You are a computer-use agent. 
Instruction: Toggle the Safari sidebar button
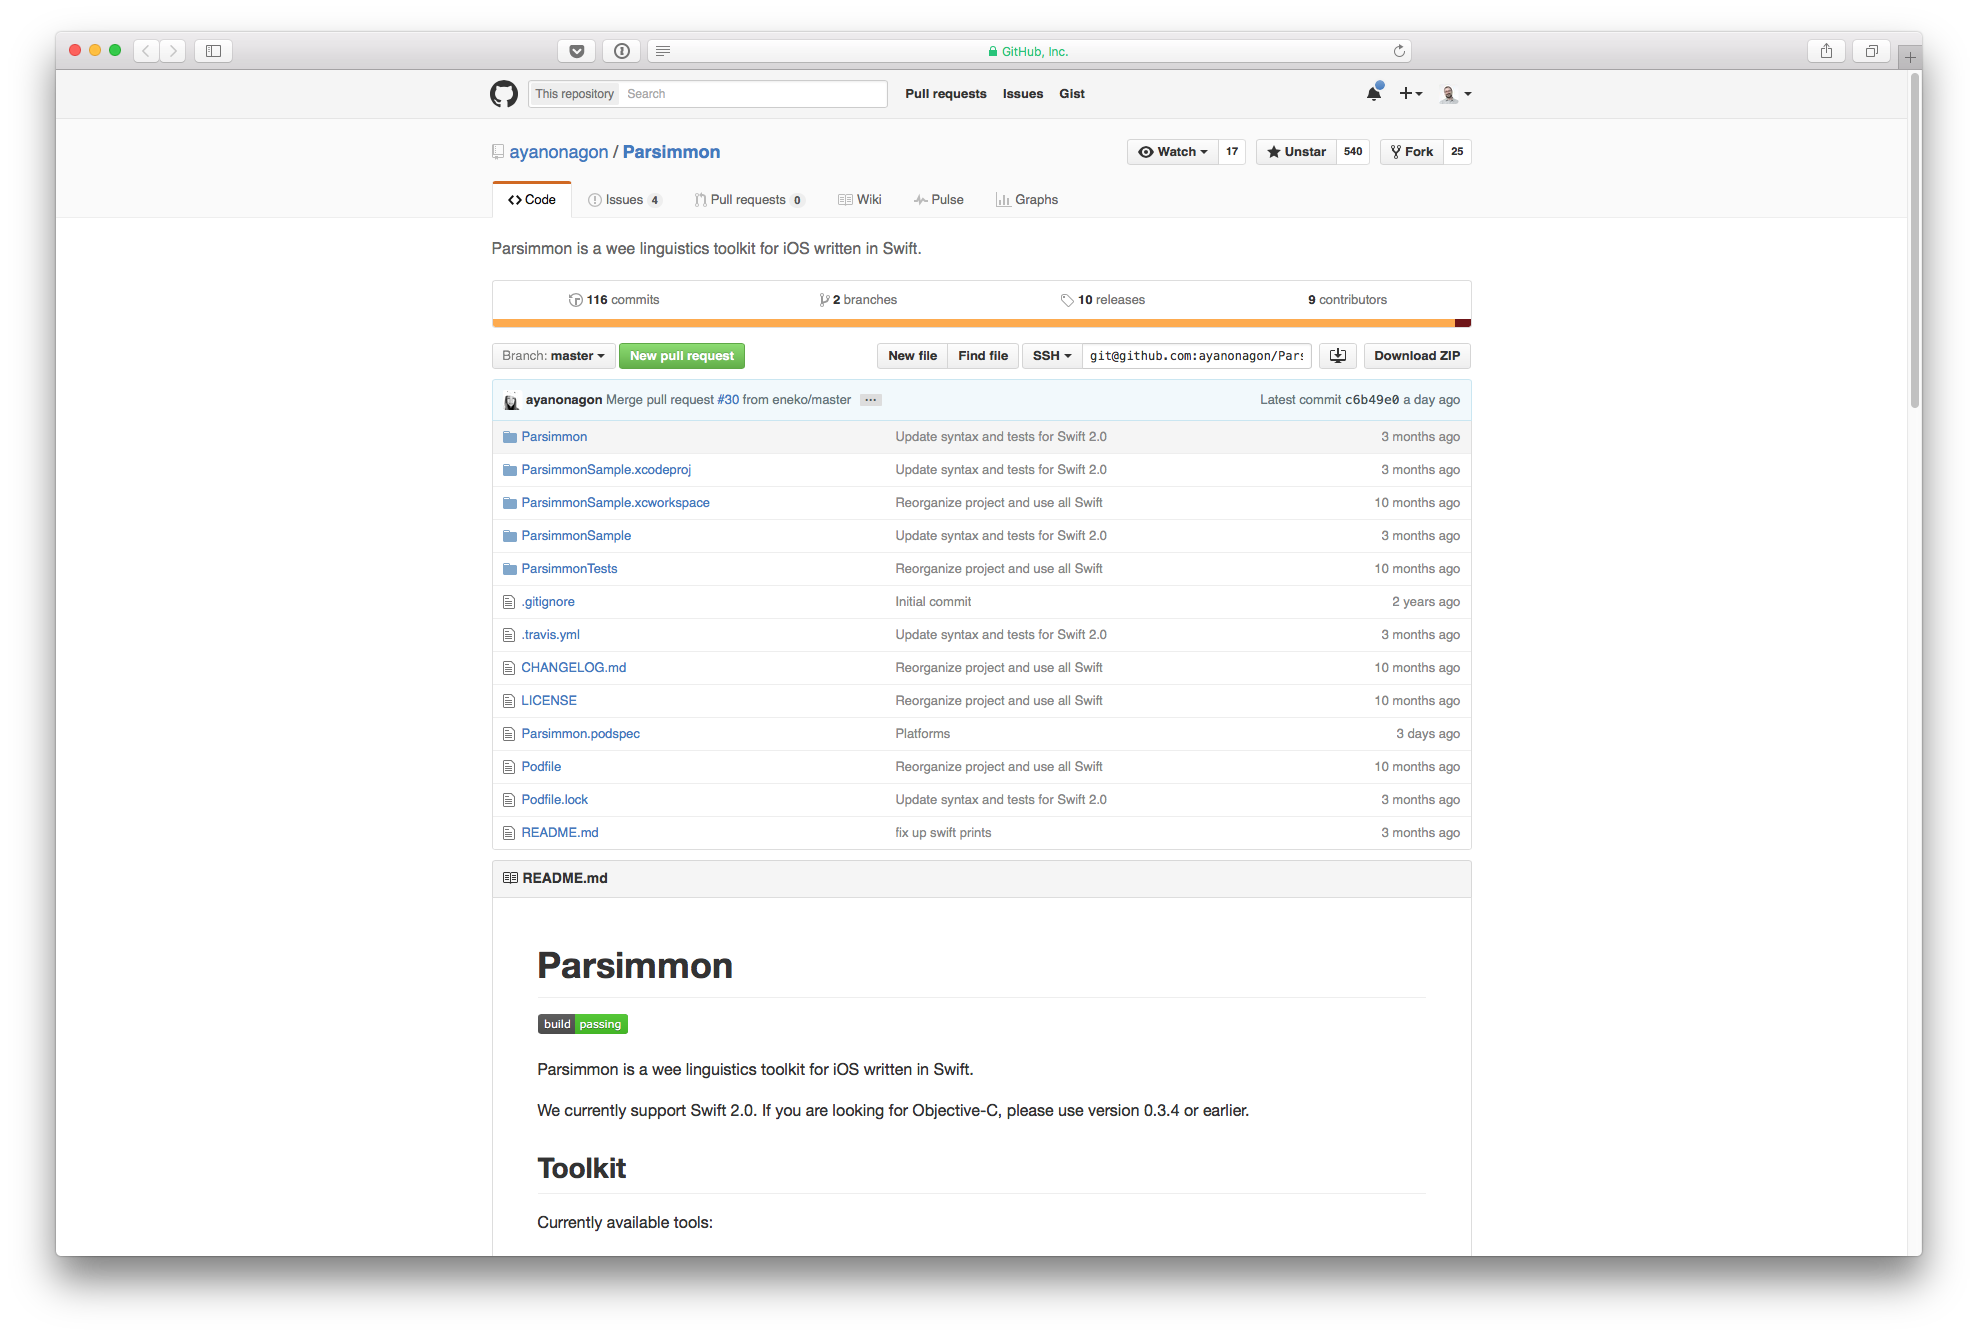(213, 51)
